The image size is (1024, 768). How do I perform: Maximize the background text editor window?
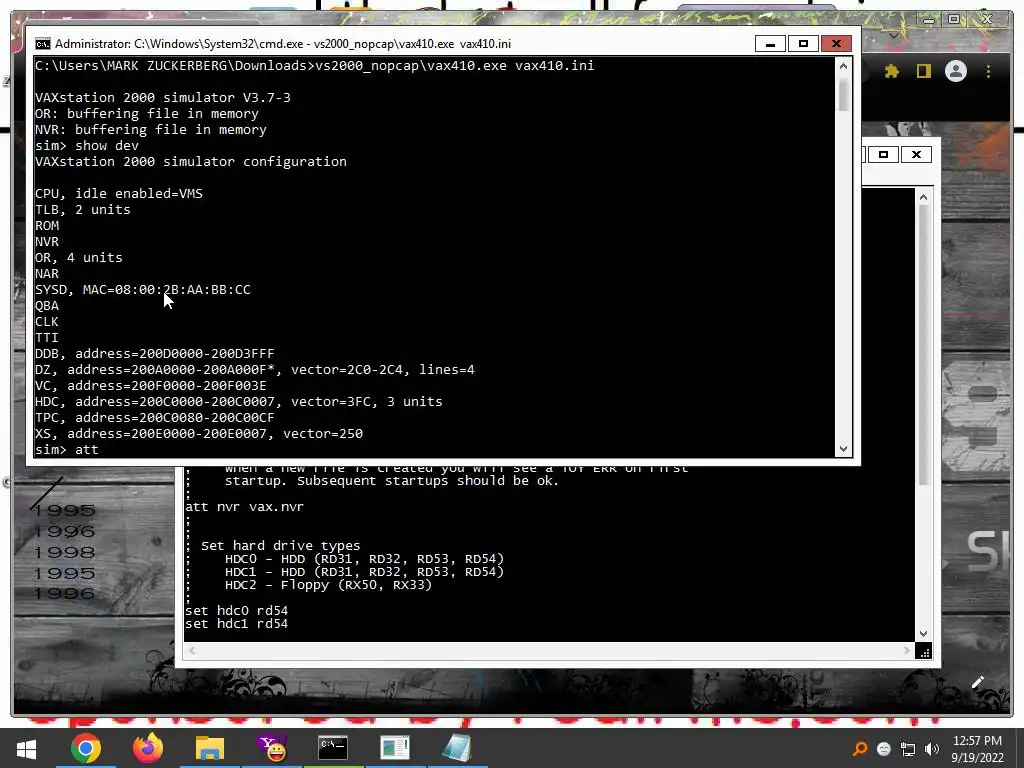pos(884,155)
